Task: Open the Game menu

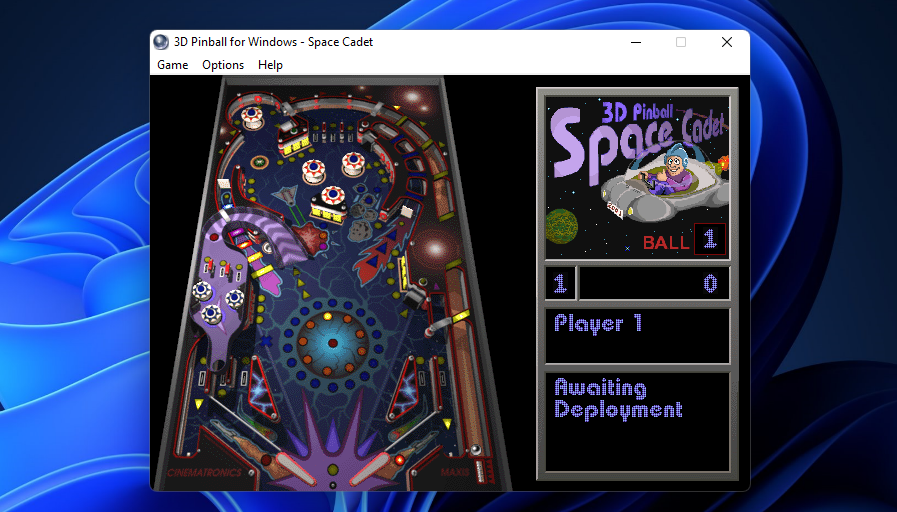Action: pyautogui.click(x=172, y=65)
